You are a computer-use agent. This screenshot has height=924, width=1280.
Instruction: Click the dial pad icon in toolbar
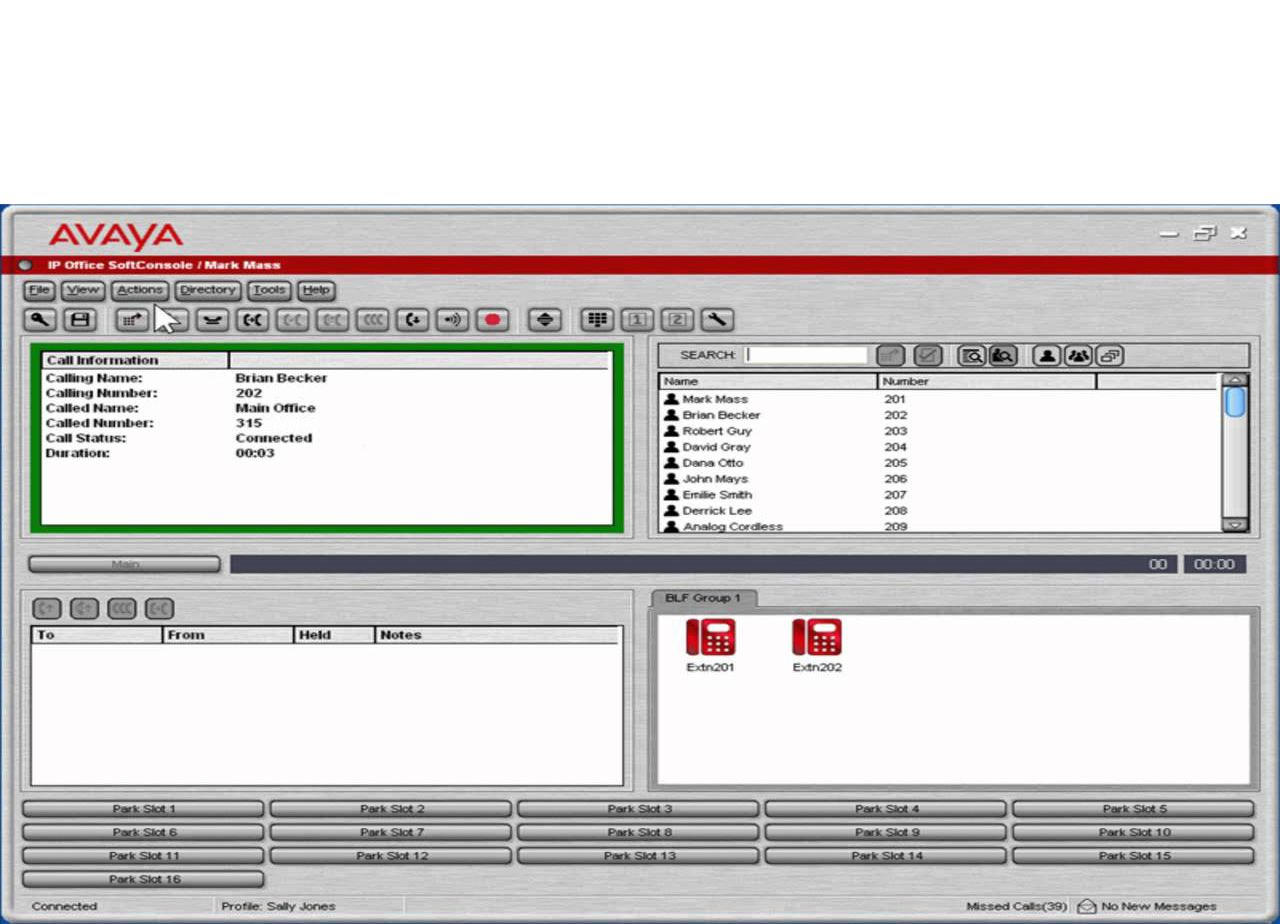point(598,320)
